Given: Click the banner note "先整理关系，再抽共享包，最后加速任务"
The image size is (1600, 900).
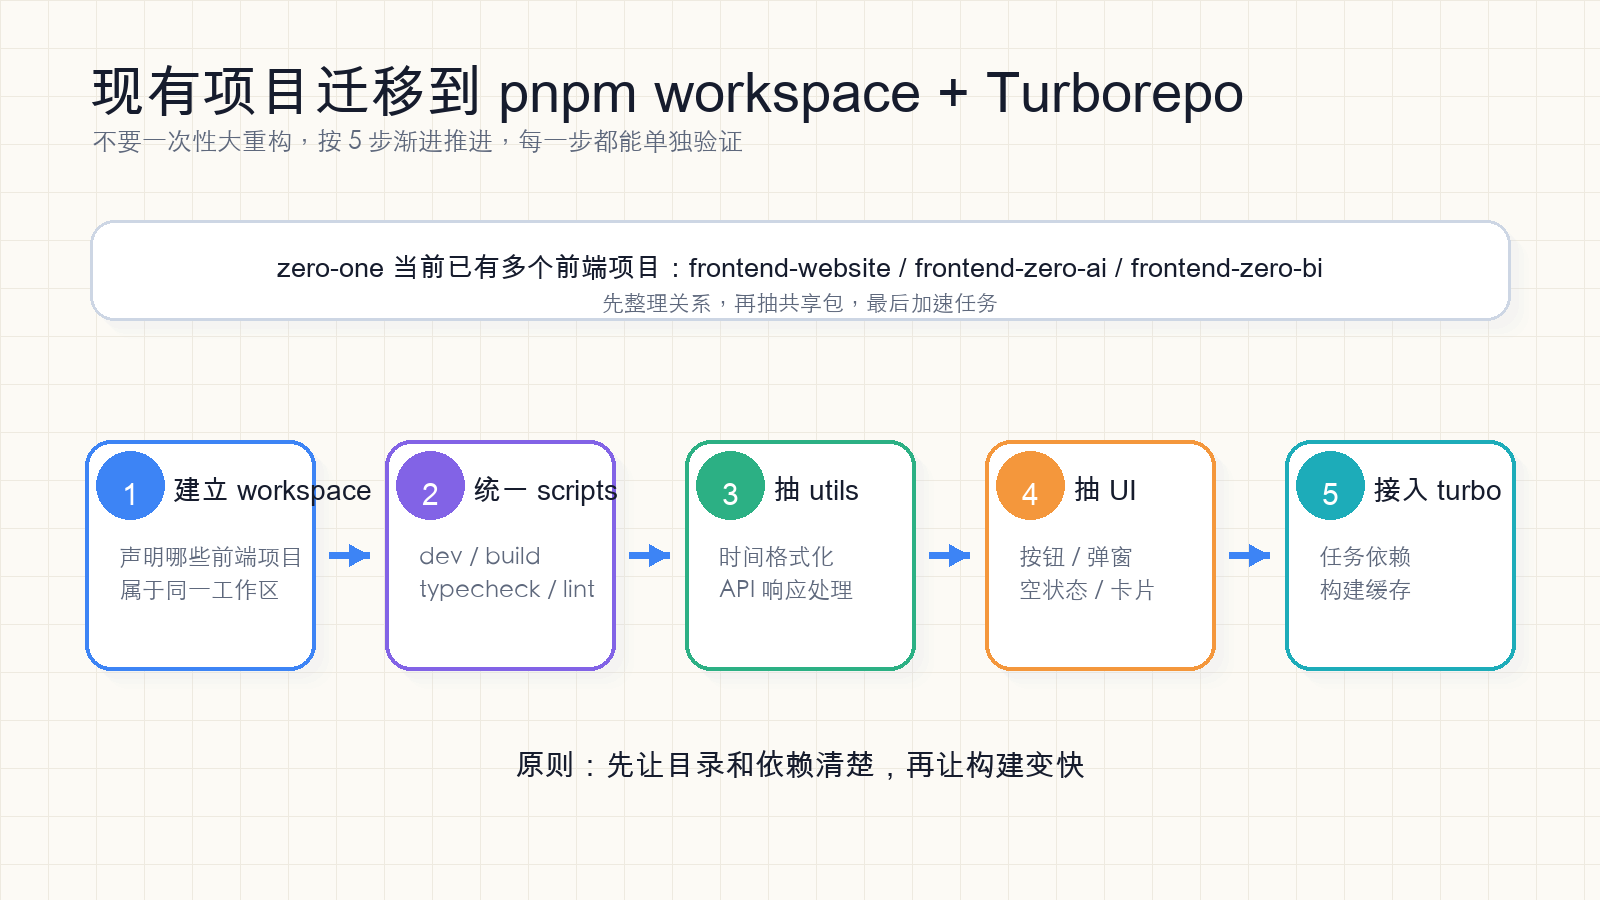Looking at the screenshot, I should coord(800,303).
